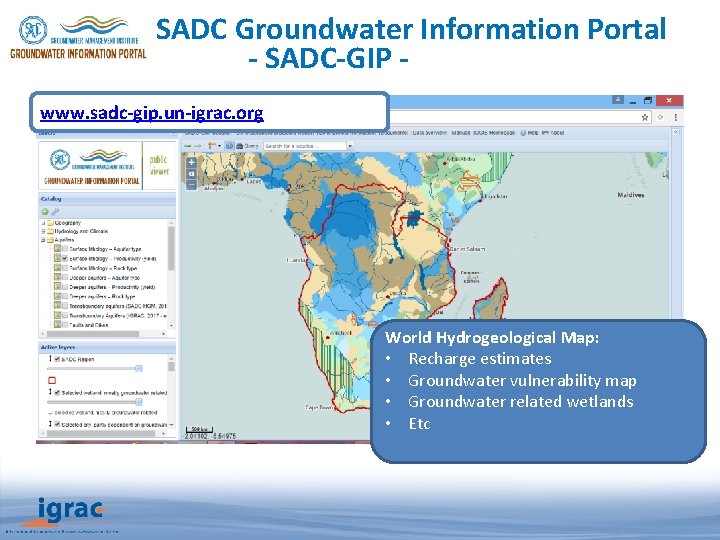Screen dimensions: 720x540
Task: Check Deeper aquifers – Productivity (yield) layer
Action: tap(65, 287)
